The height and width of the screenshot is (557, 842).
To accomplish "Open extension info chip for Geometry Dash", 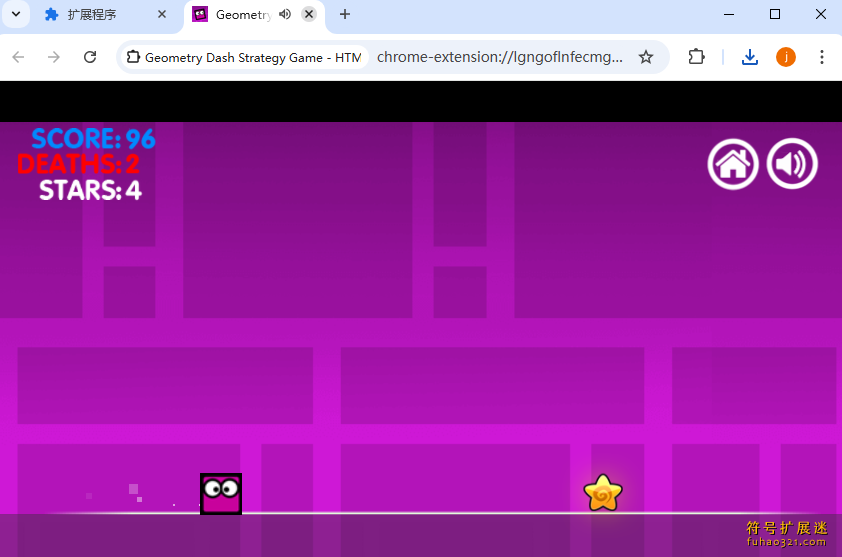I will tap(244, 57).
